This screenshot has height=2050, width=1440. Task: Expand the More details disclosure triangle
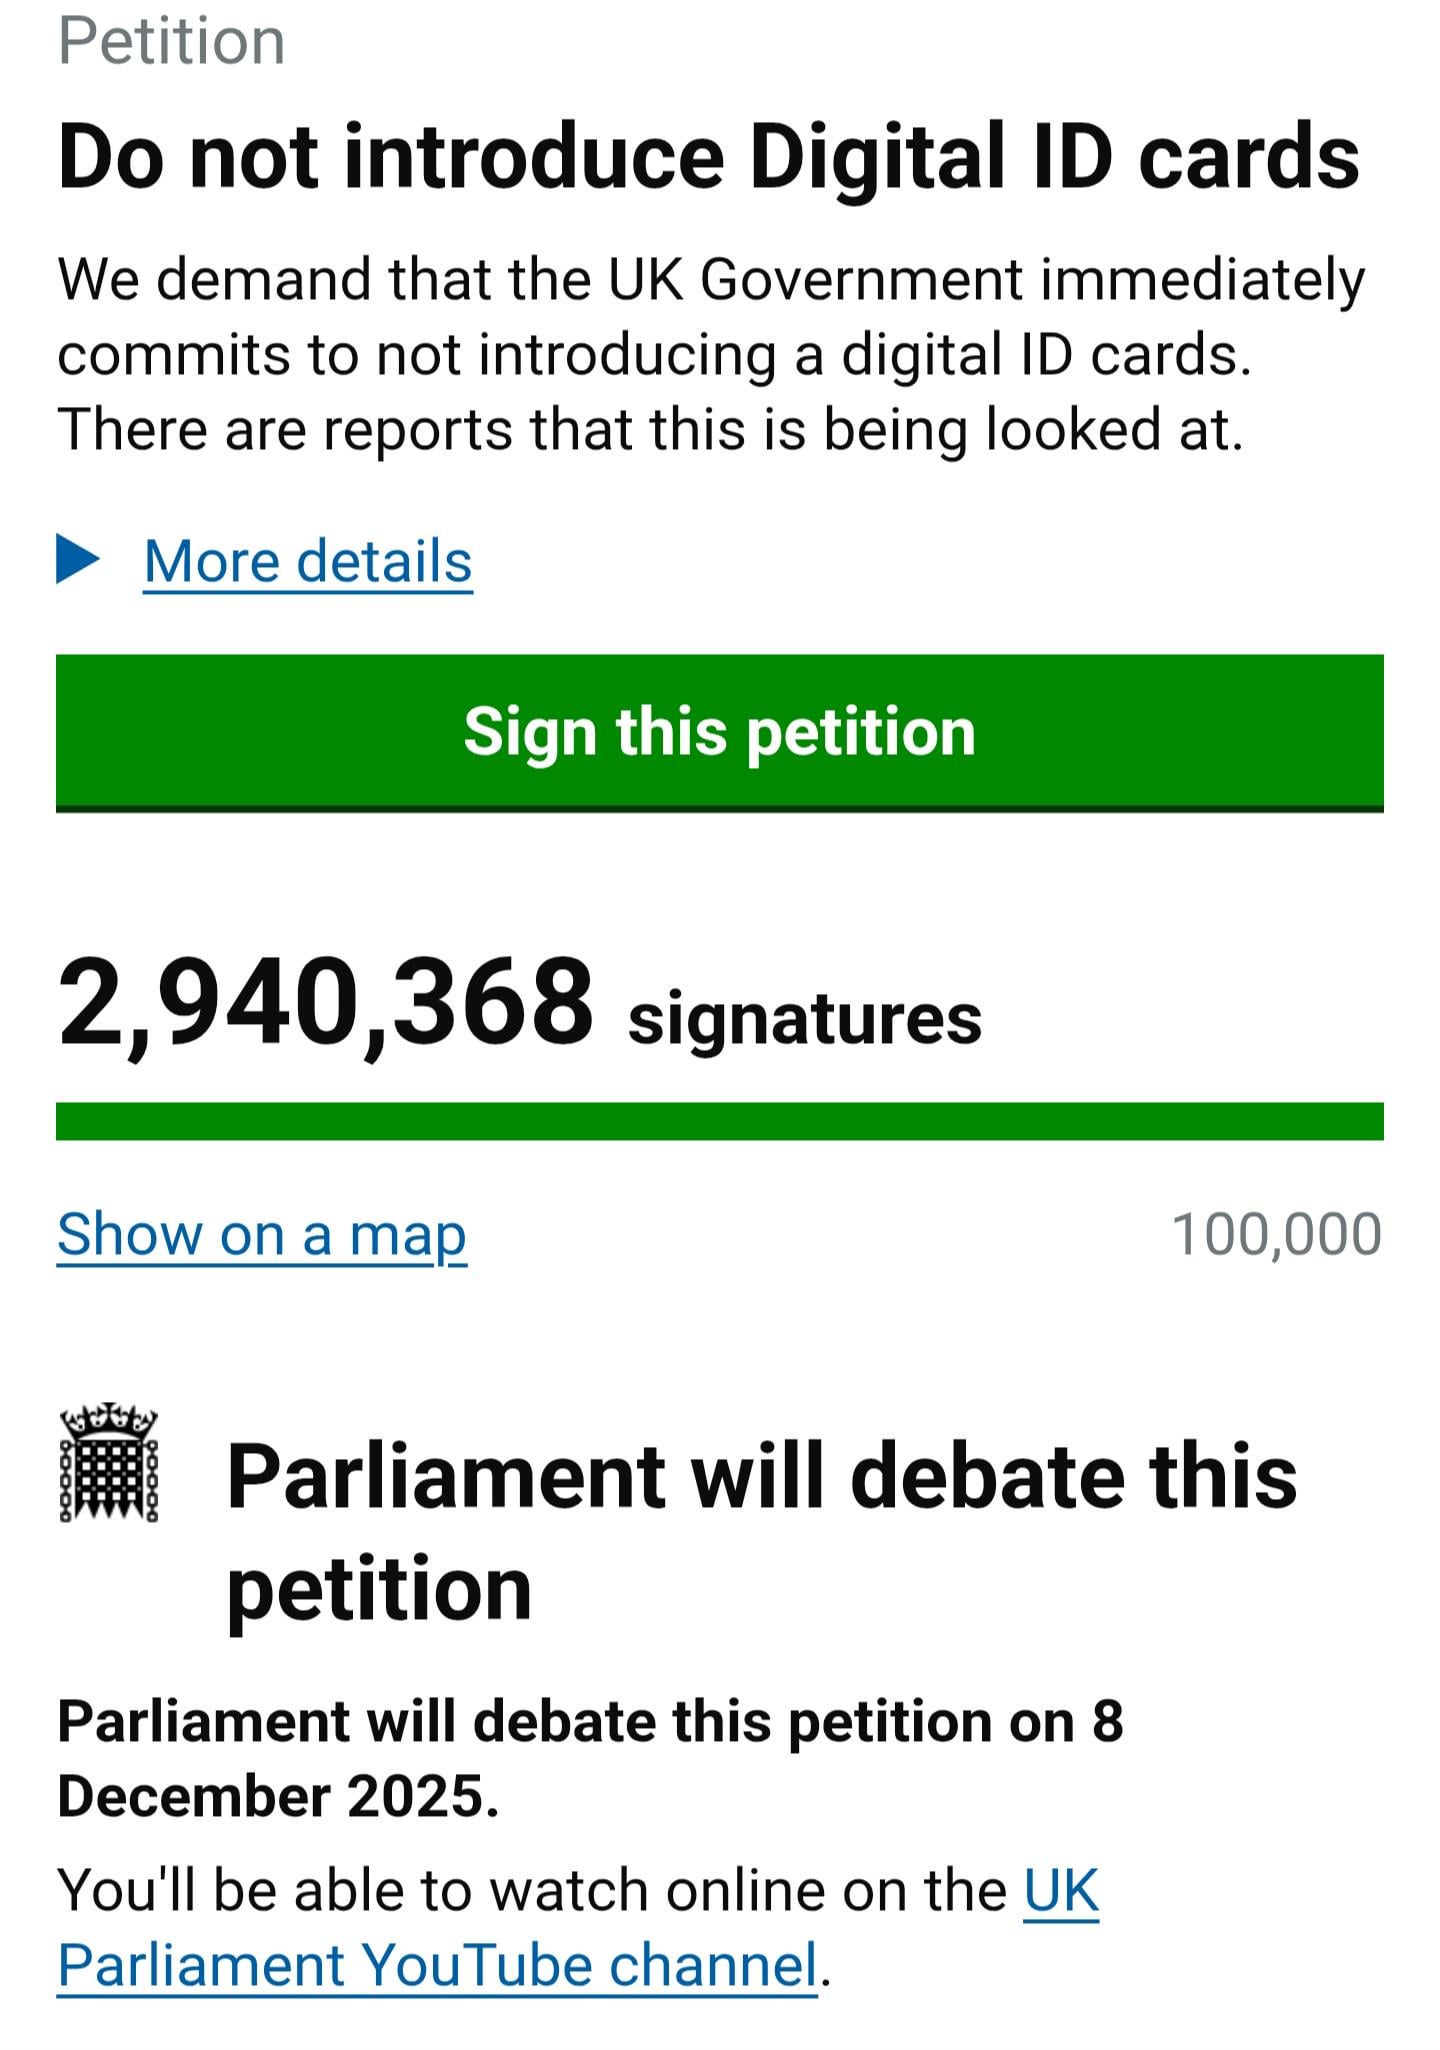(78, 559)
